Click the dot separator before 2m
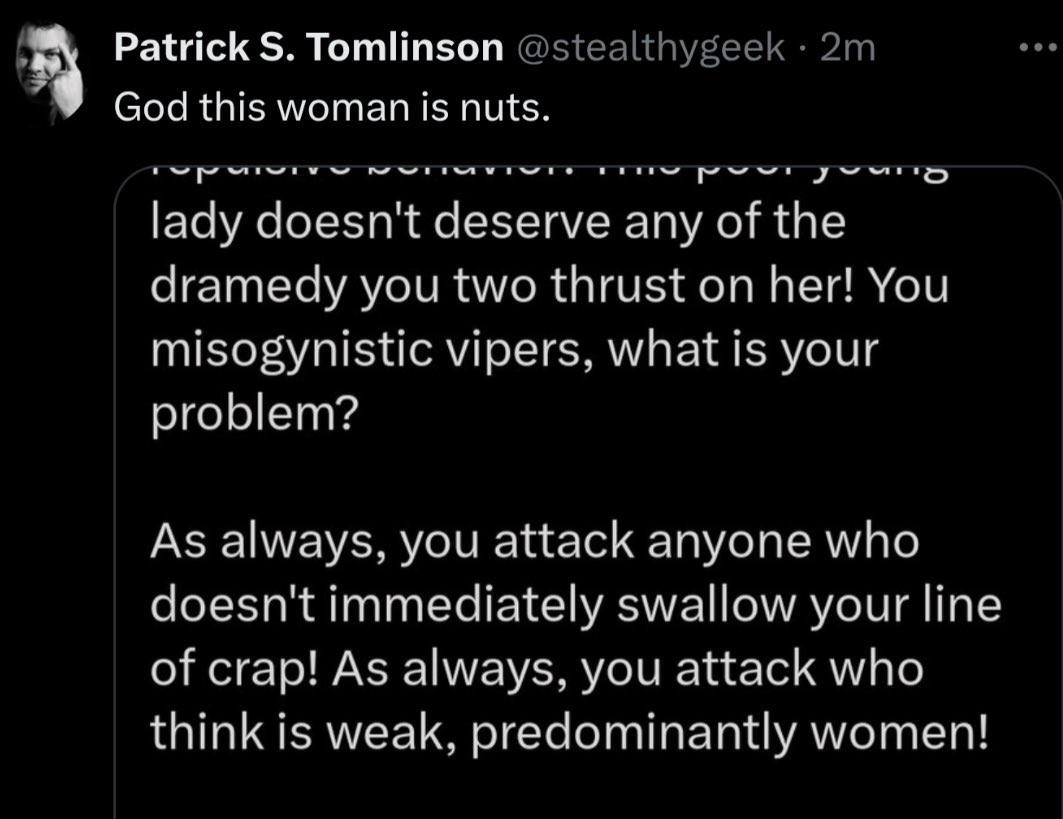Viewport: 1063px width, 819px height. point(803,49)
